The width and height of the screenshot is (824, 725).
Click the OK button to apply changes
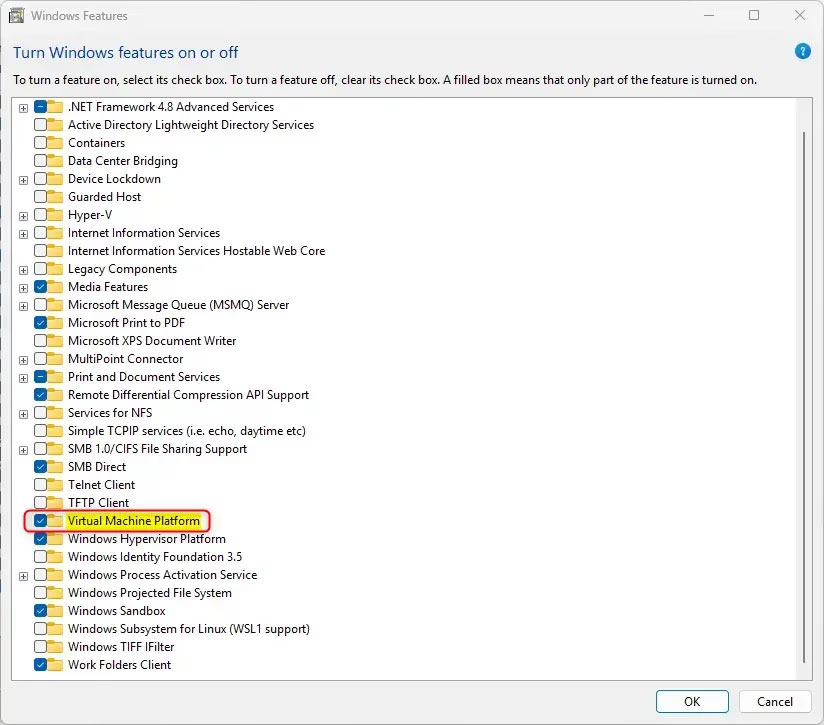[692, 701]
